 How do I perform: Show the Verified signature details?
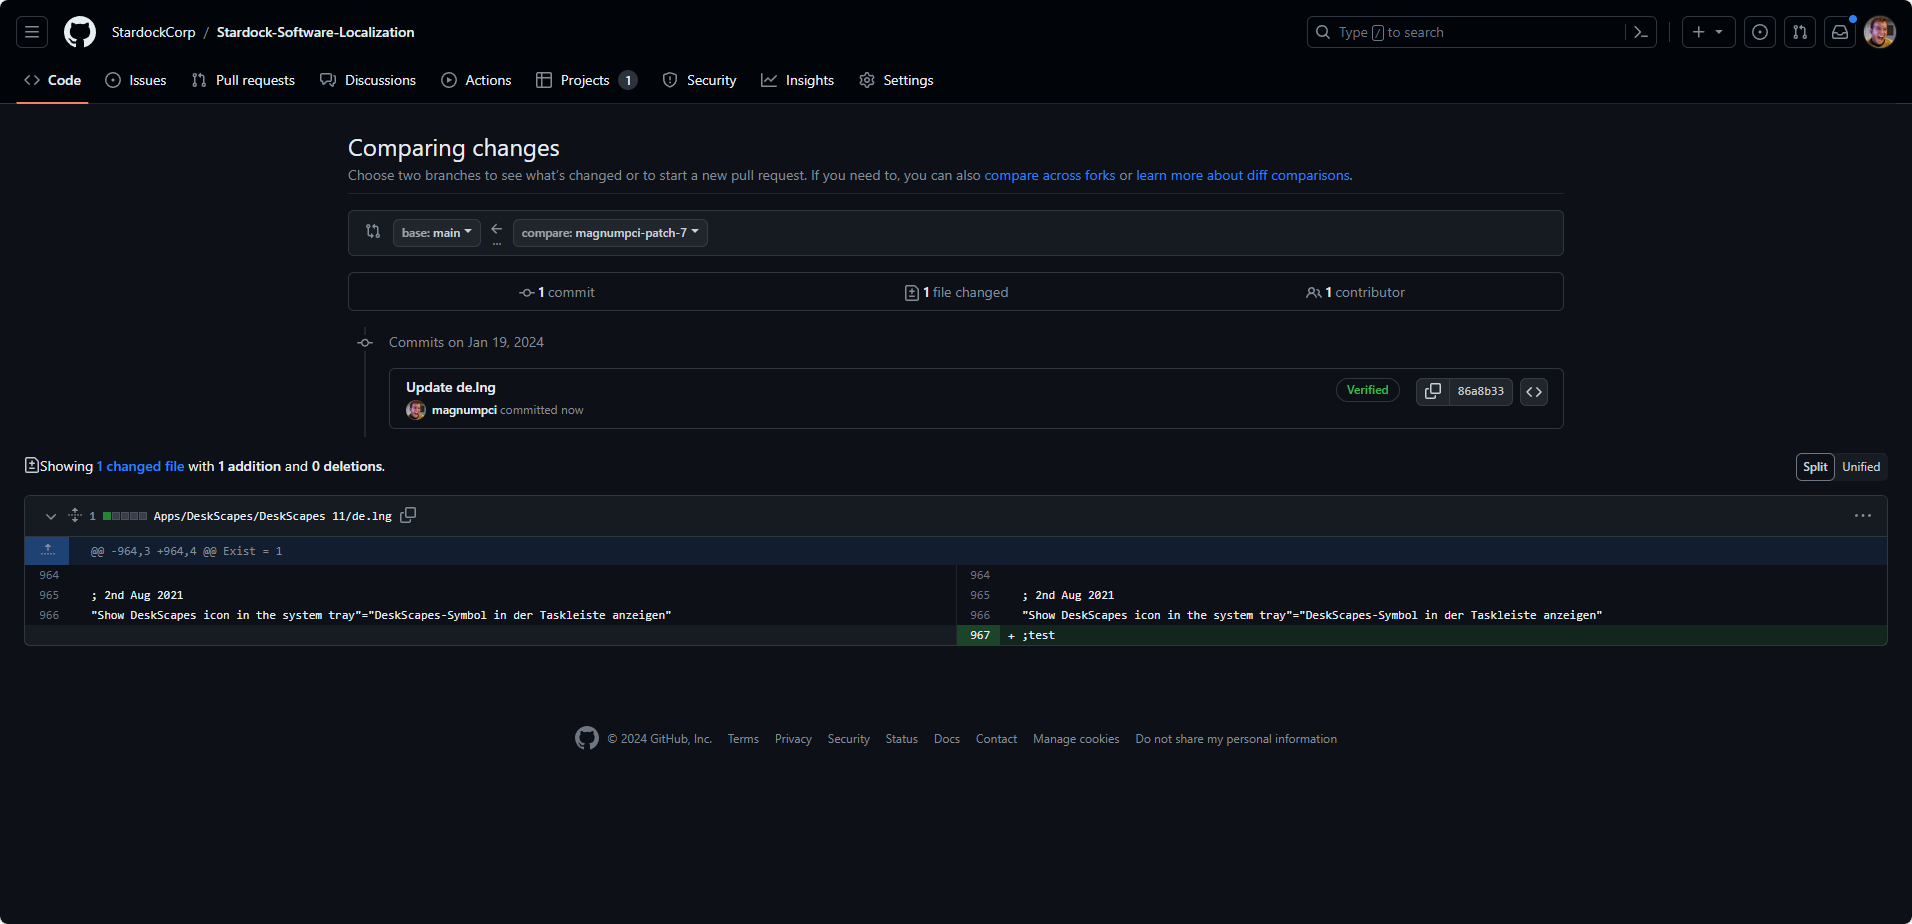click(1367, 390)
